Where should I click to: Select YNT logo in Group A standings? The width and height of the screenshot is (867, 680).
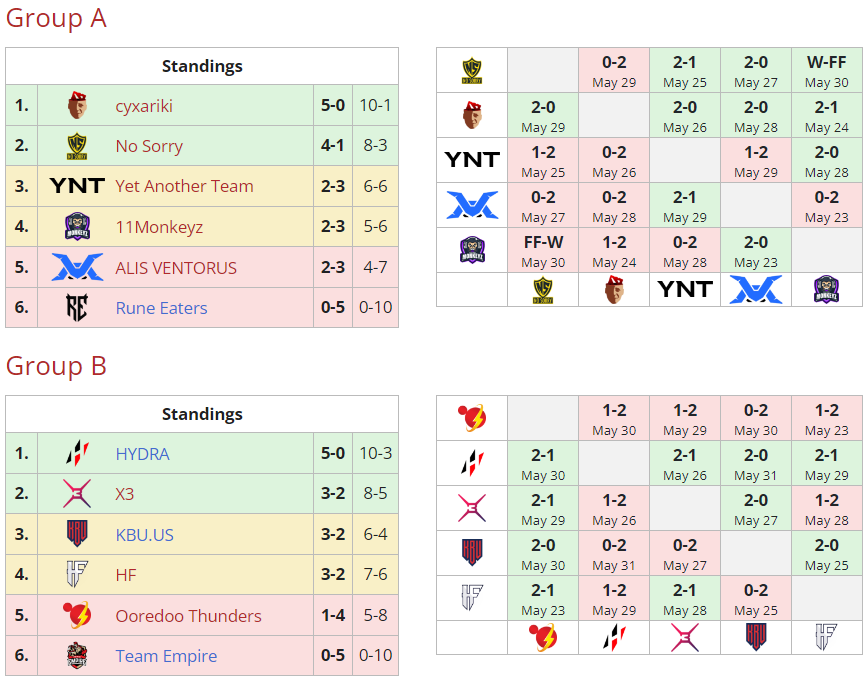[x=77, y=186]
